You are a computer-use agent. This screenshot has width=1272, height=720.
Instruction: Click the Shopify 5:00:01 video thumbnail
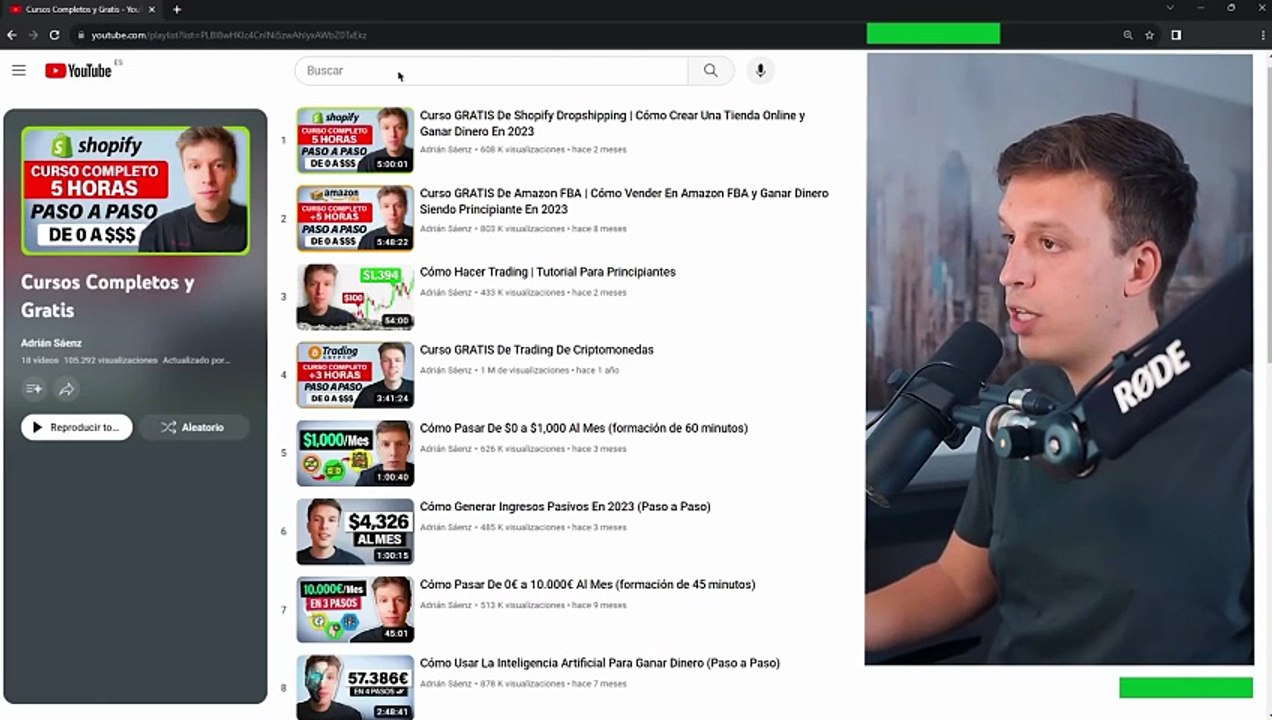coord(355,140)
